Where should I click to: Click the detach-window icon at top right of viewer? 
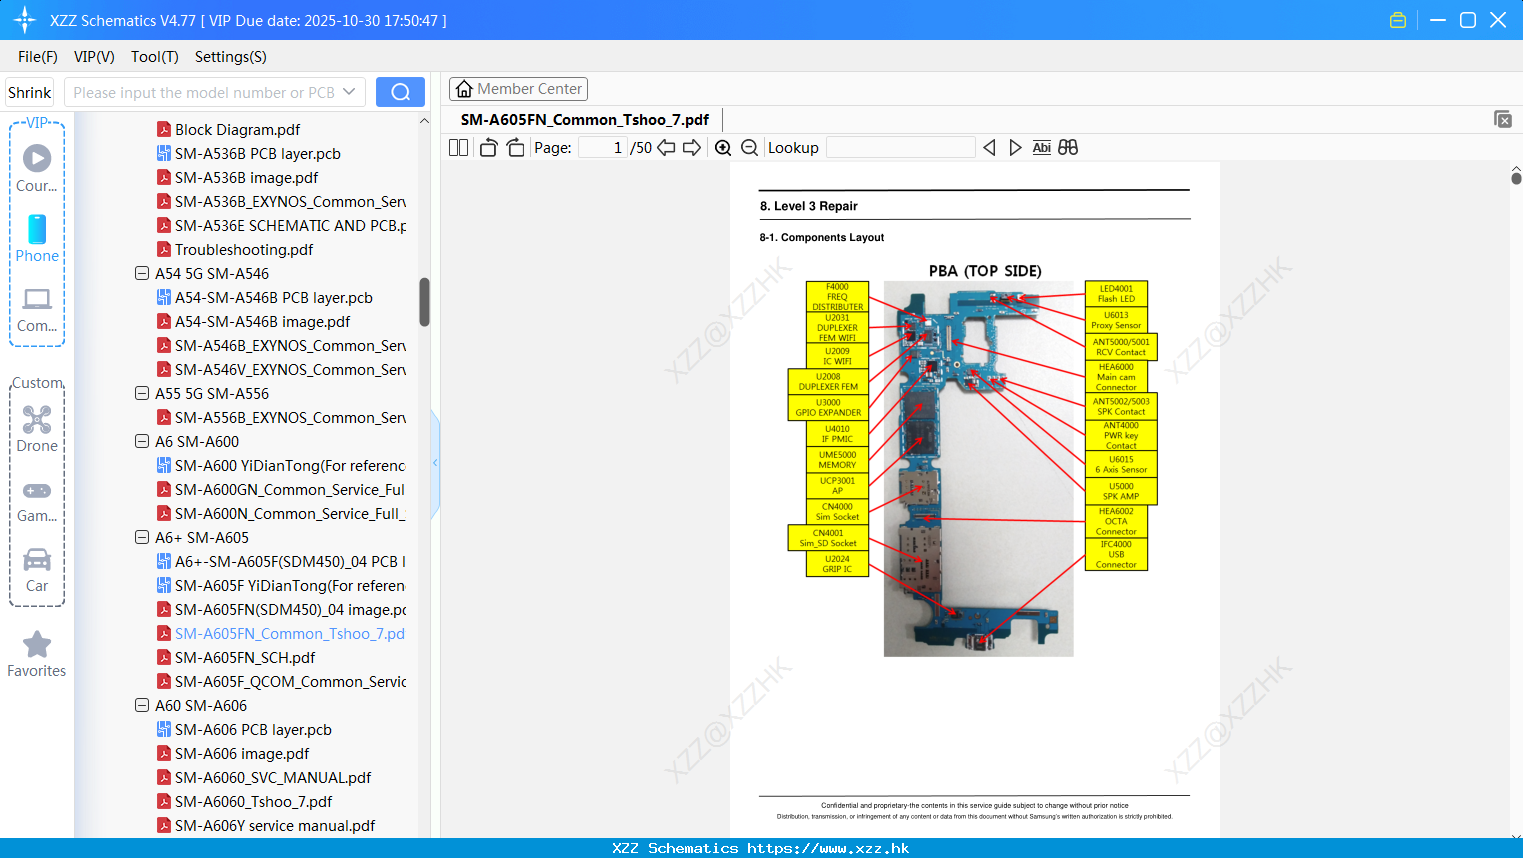pos(1503,119)
